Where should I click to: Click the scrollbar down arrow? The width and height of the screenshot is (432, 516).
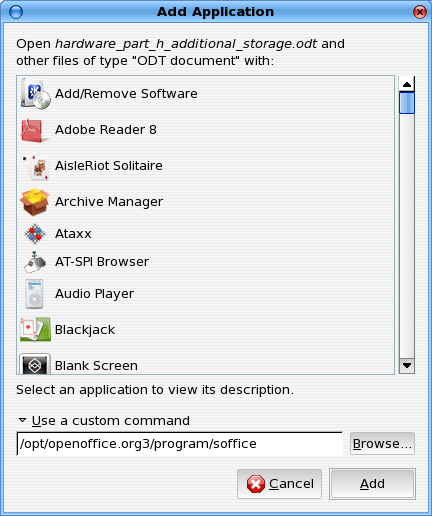[407, 365]
